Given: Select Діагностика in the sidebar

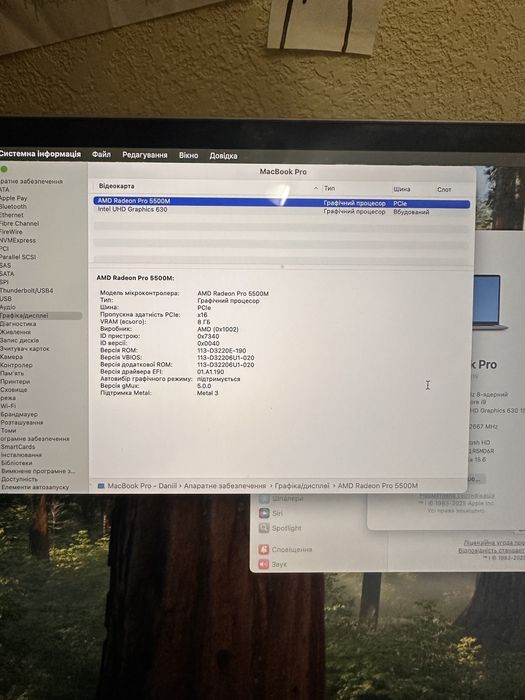Looking at the screenshot, I should tap(18, 324).
